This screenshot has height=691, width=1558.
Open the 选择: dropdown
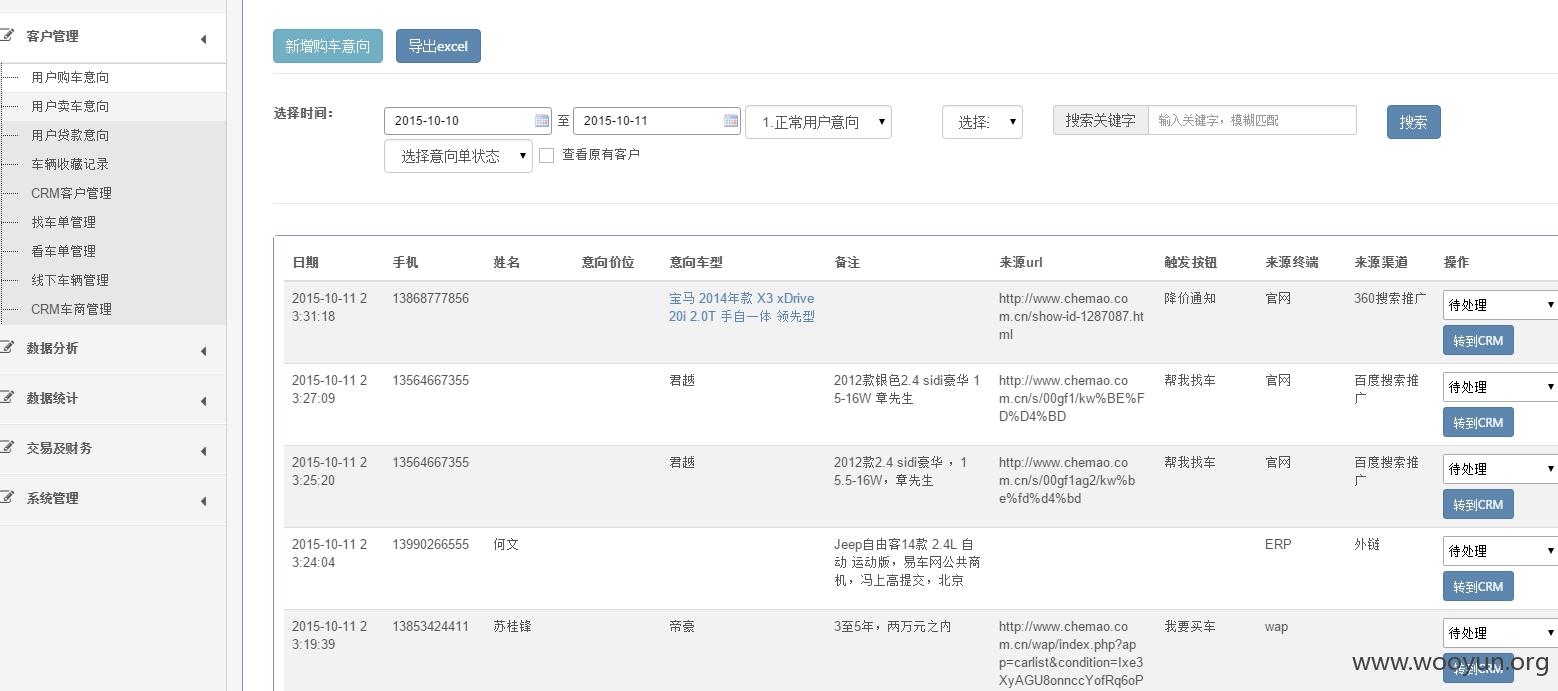click(982, 122)
